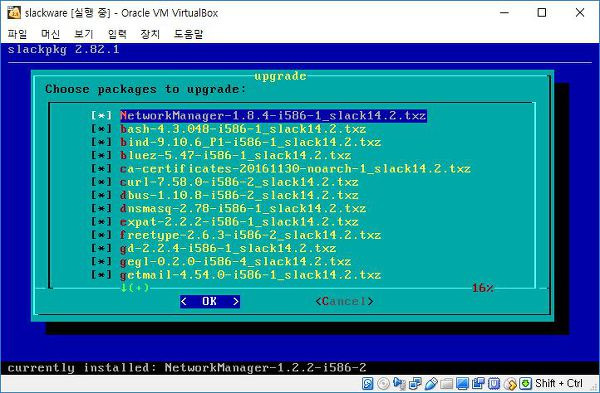Open the 장치 menu
The image size is (600, 393).
[150, 34]
